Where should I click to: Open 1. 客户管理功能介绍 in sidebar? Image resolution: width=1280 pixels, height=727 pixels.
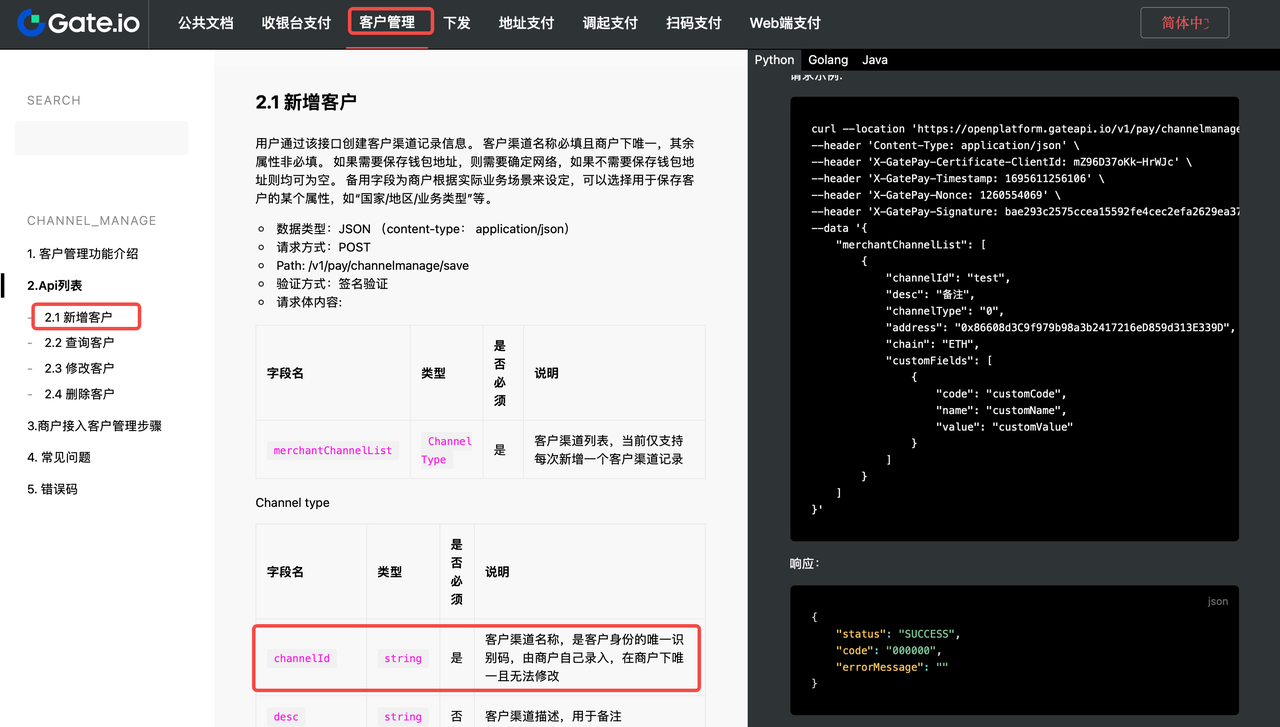83,254
